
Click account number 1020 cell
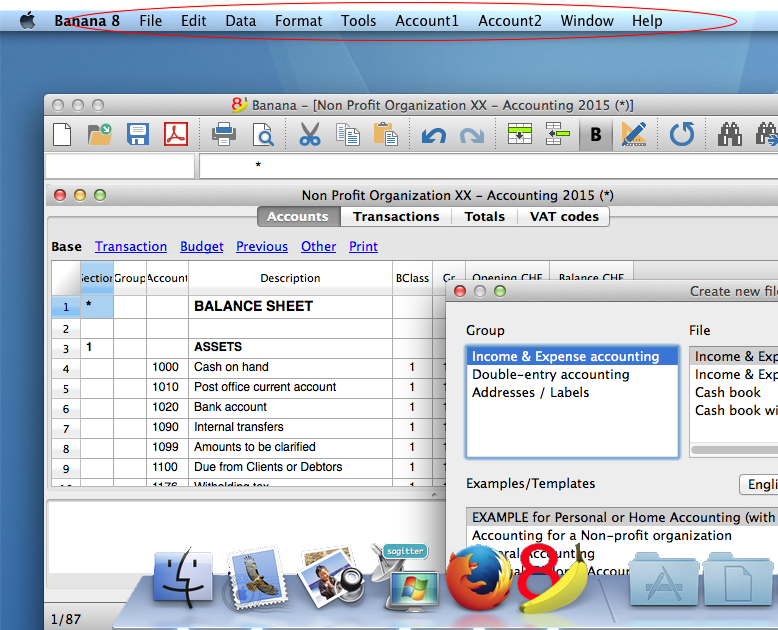click(167, 407)
